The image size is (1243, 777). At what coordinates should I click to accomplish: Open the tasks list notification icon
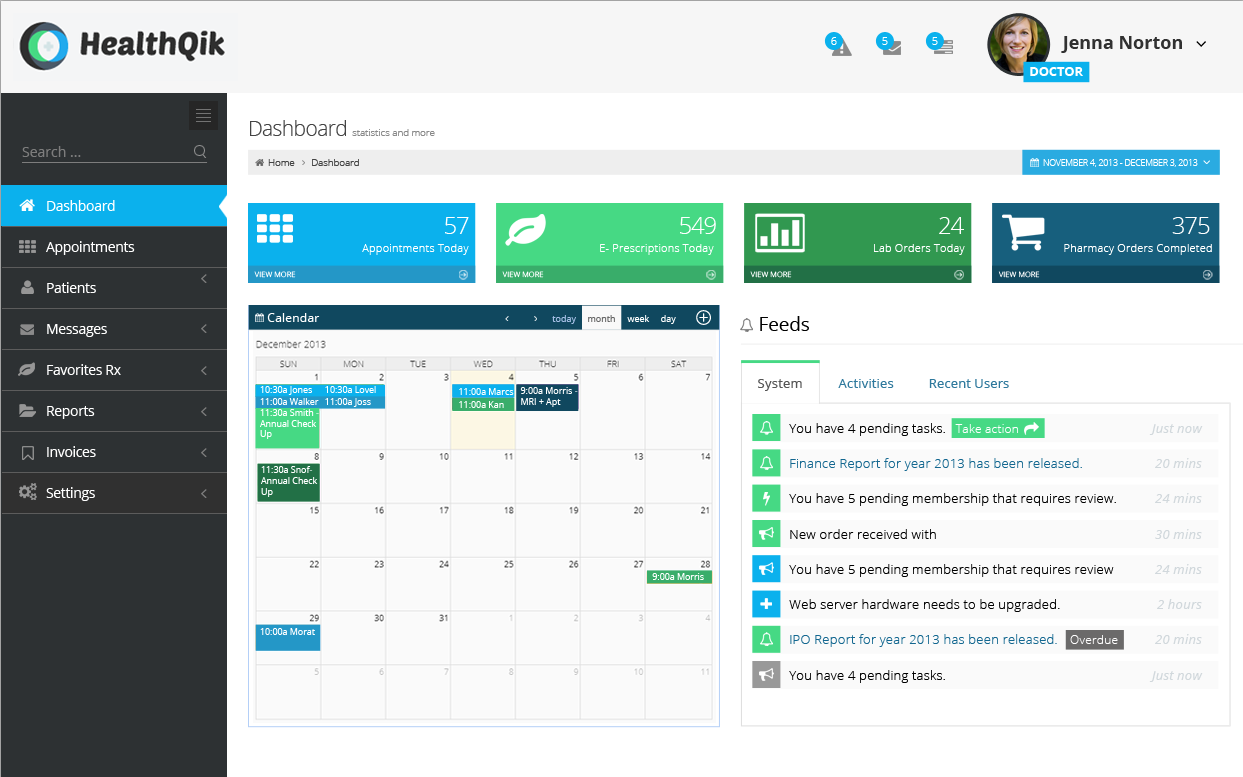point(940,45)
